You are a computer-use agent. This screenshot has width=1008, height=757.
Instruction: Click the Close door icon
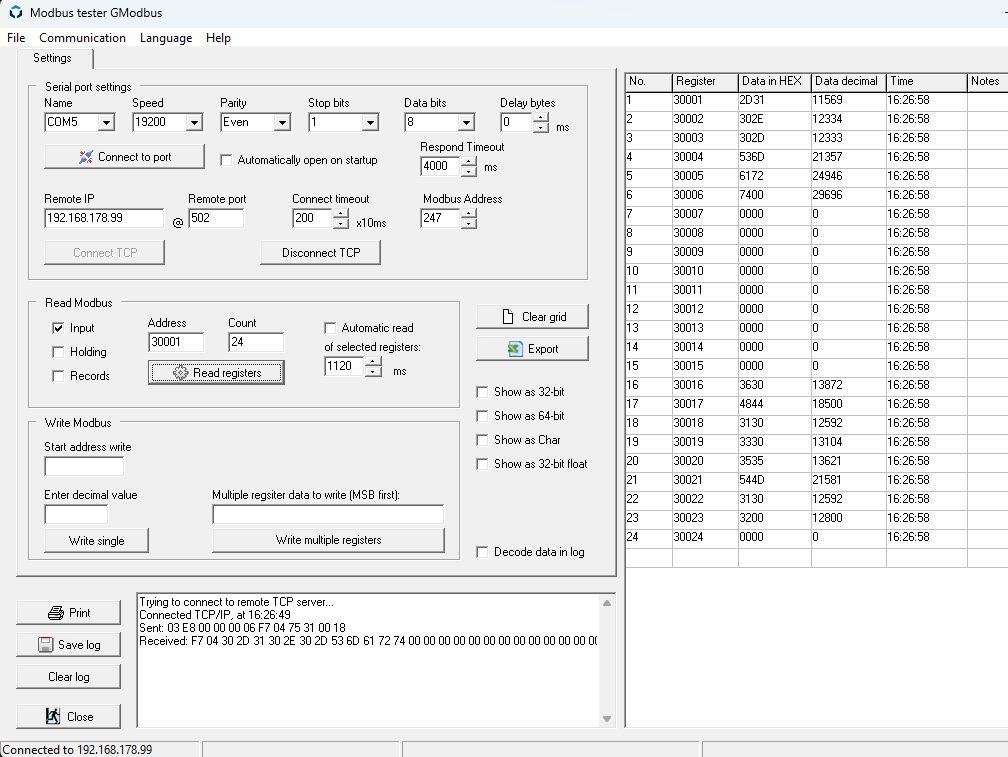53,716
